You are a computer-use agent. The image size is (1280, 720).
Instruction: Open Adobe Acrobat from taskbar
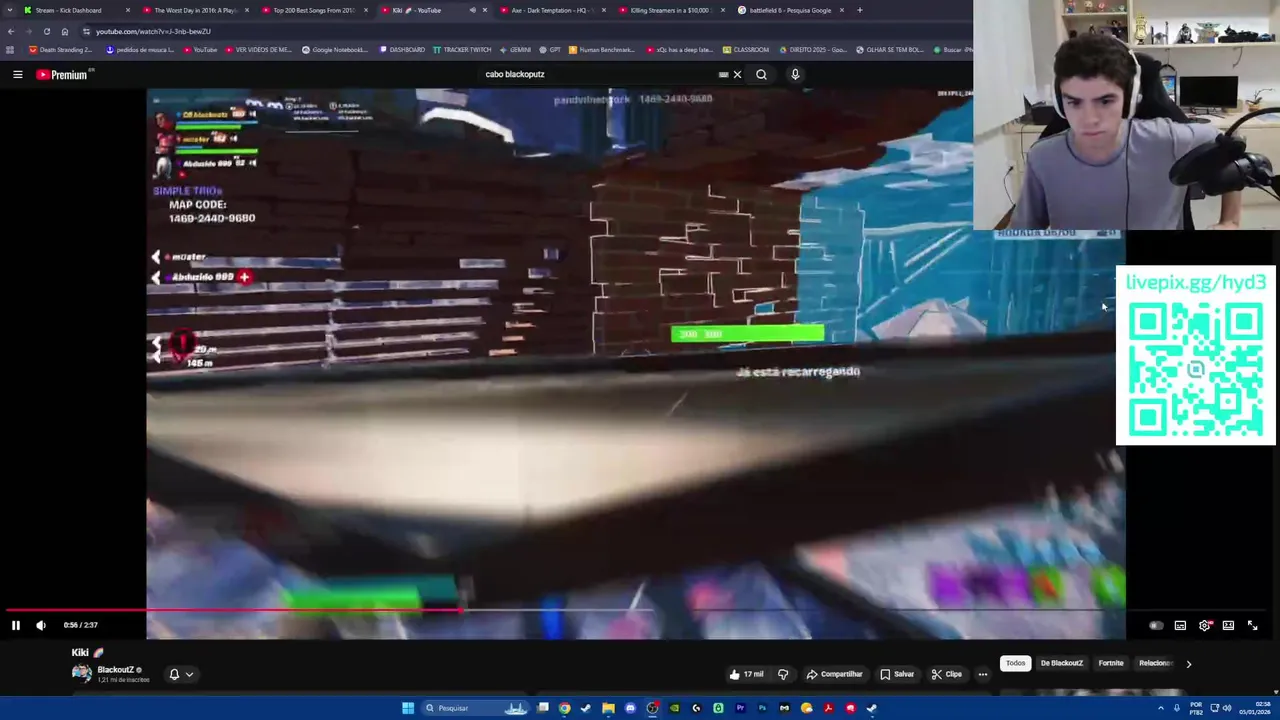click(828, 708)
